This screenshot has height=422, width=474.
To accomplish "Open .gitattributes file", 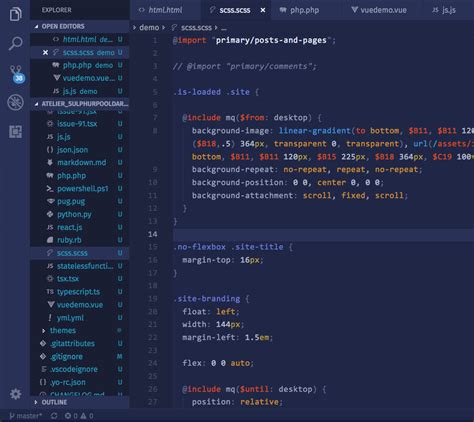I will click(80, 343).
